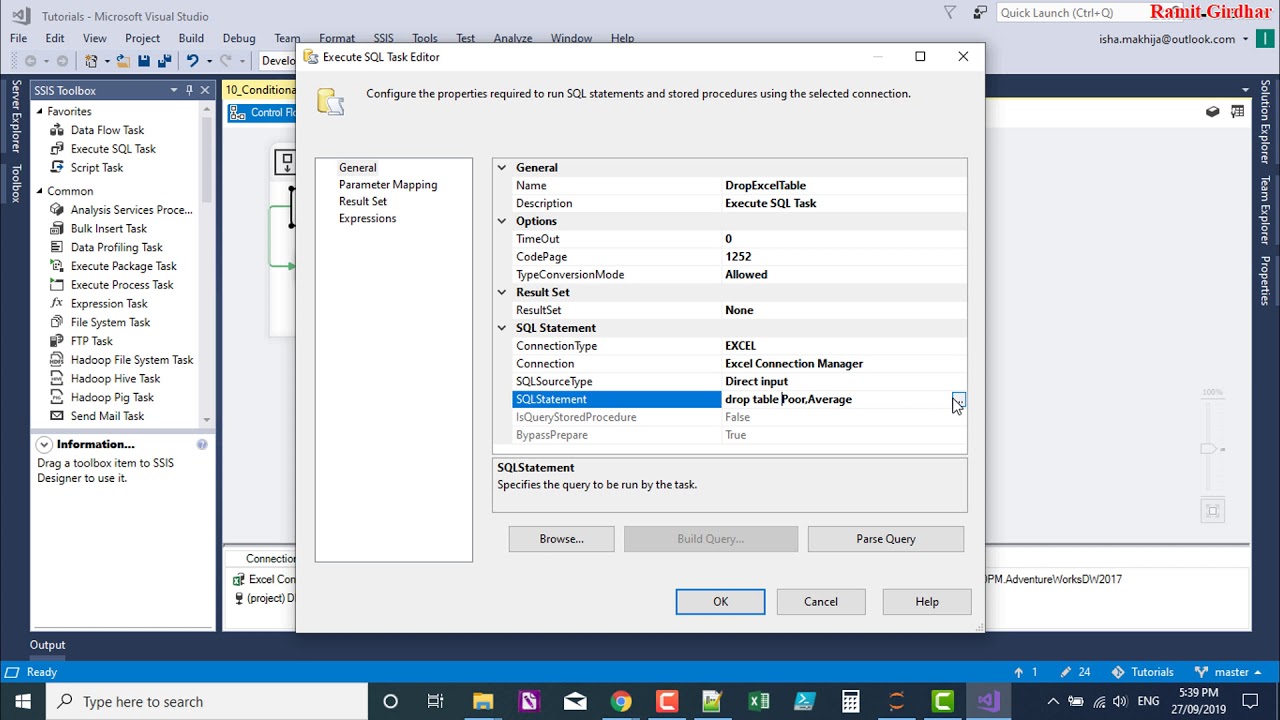Select the SQLSourceType Direct input value
The height and width of the screenshot is (720, 1280).
pos(844,382)
